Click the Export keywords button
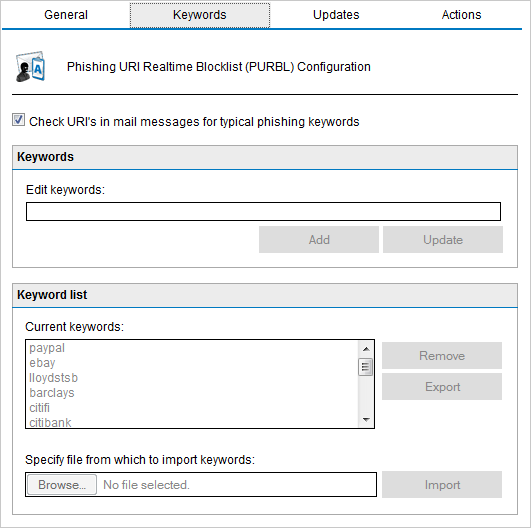This screenshot has width=531, height=528. coord(442,387)
